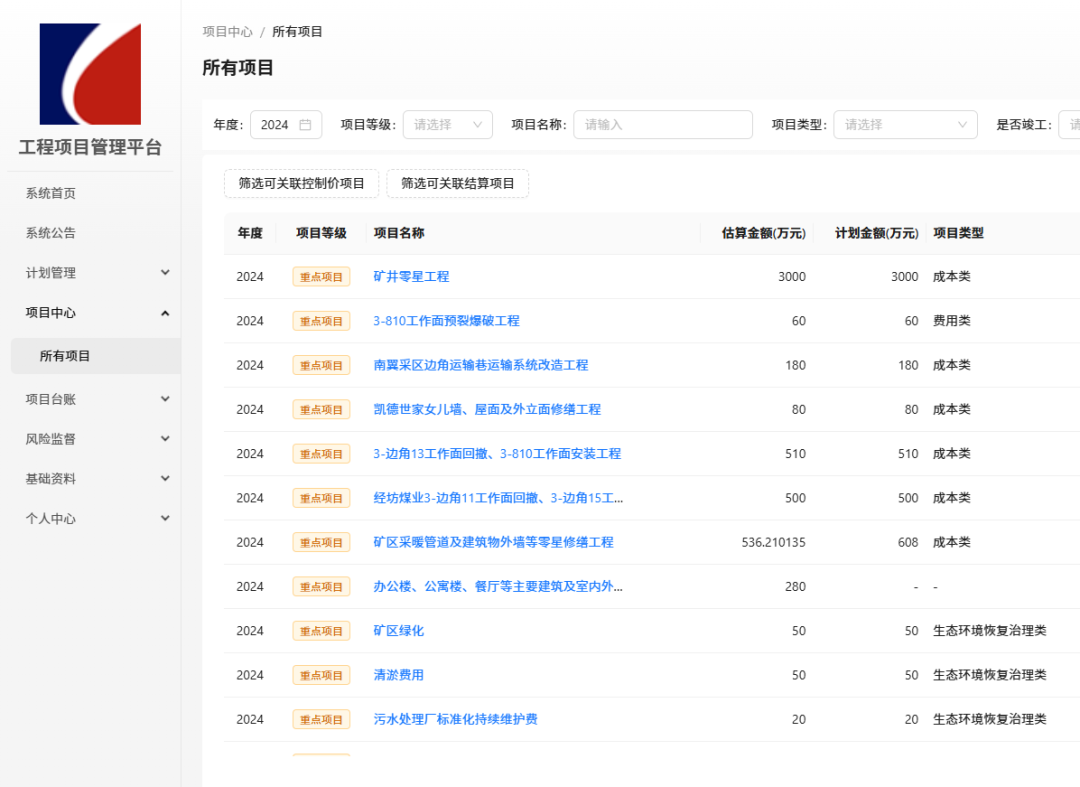Click estimate value 280
This screenshot has width=1080, height=787.
click(x=796, y=587)
